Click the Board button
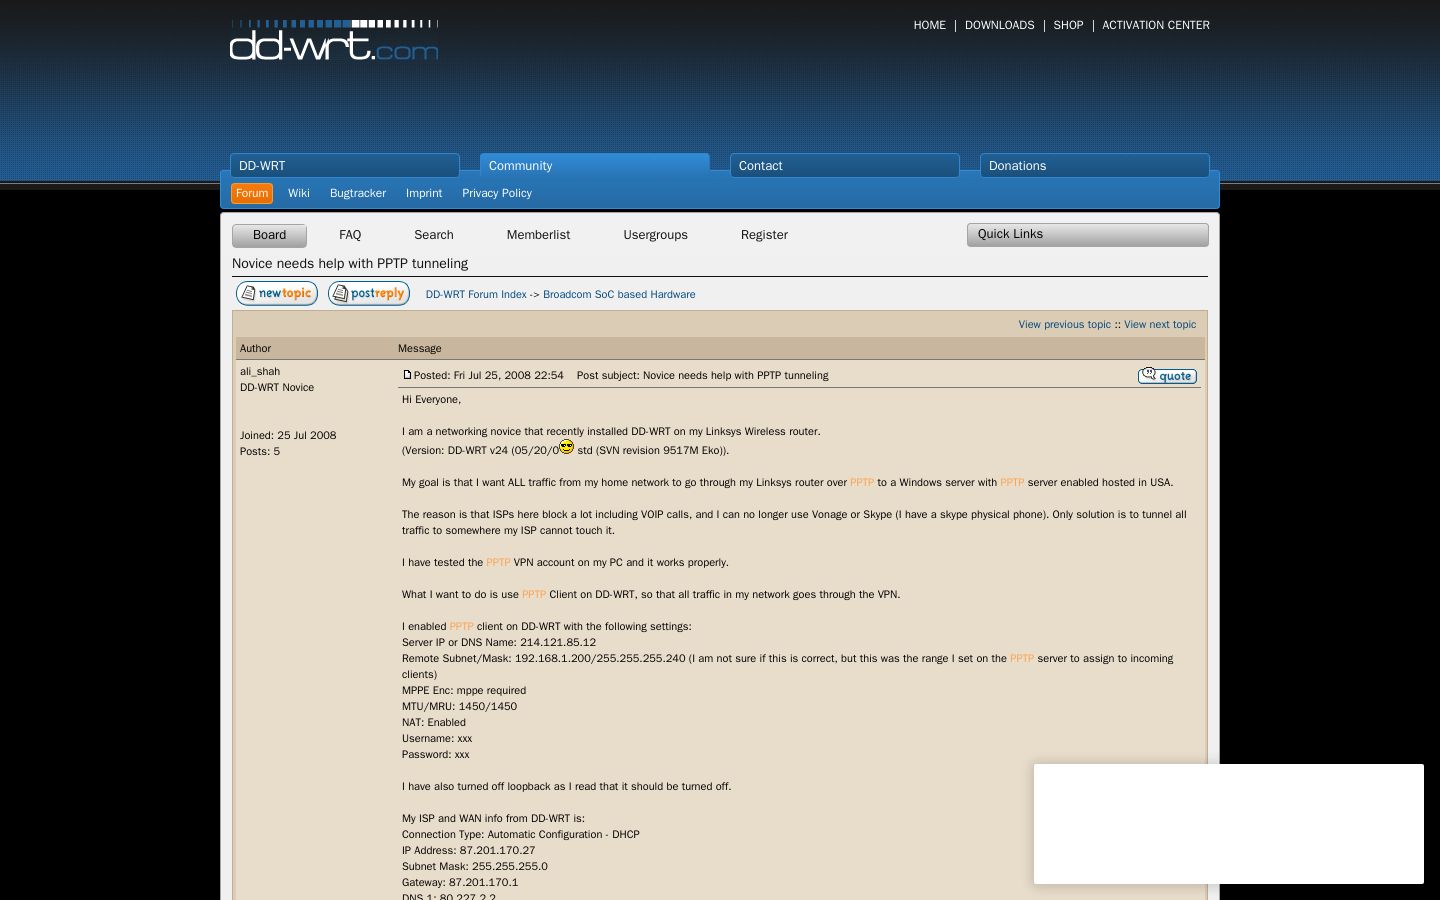Screen dimensions: 1440x900 [x=269, y=235]
